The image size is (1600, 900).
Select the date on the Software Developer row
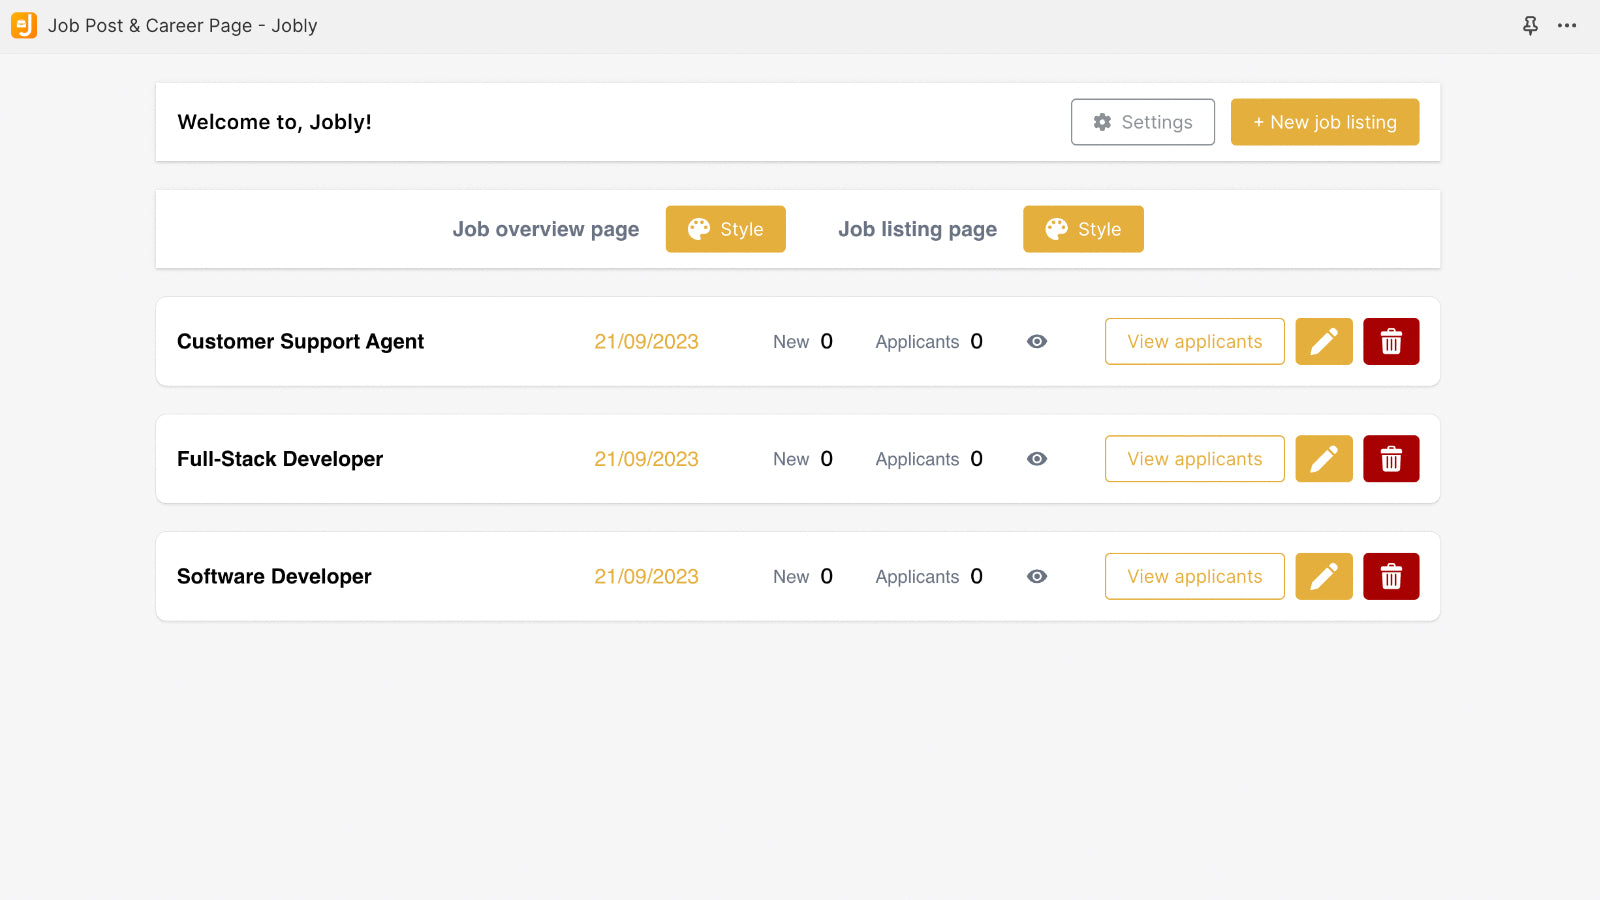(x=646, y=576)
